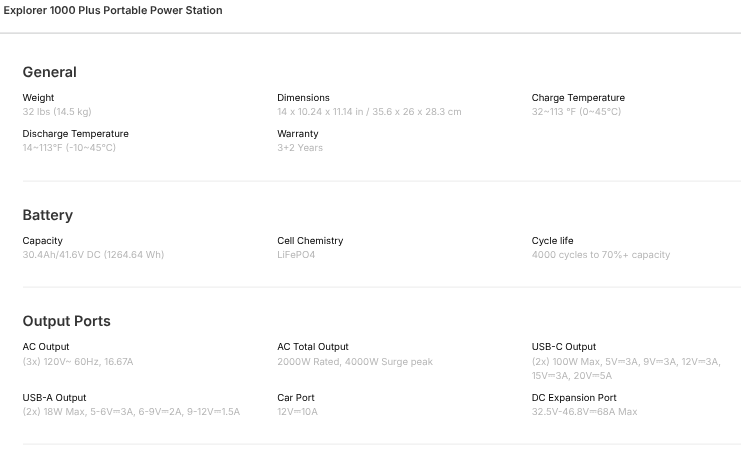Click the Car Port label
Screen dimensions: 741x468
[x=296, y=398]
